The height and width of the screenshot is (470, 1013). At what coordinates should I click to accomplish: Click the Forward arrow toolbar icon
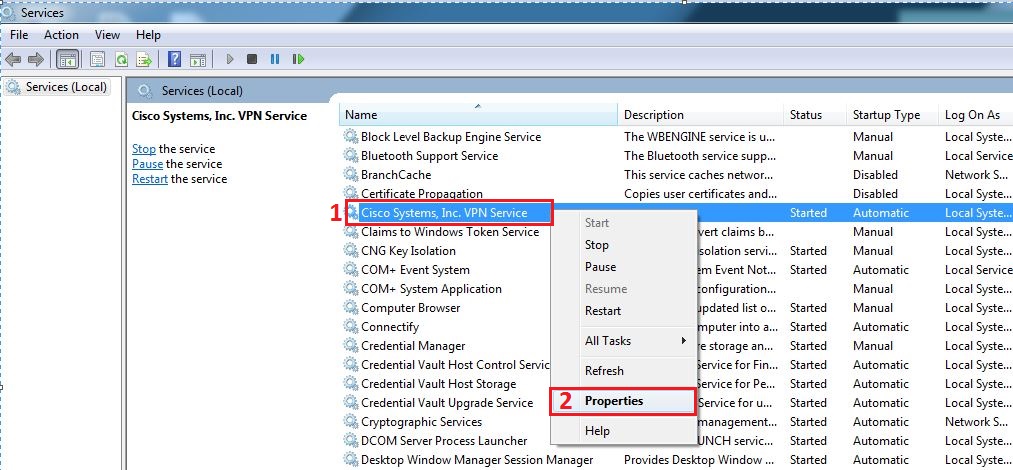point(36,59)
